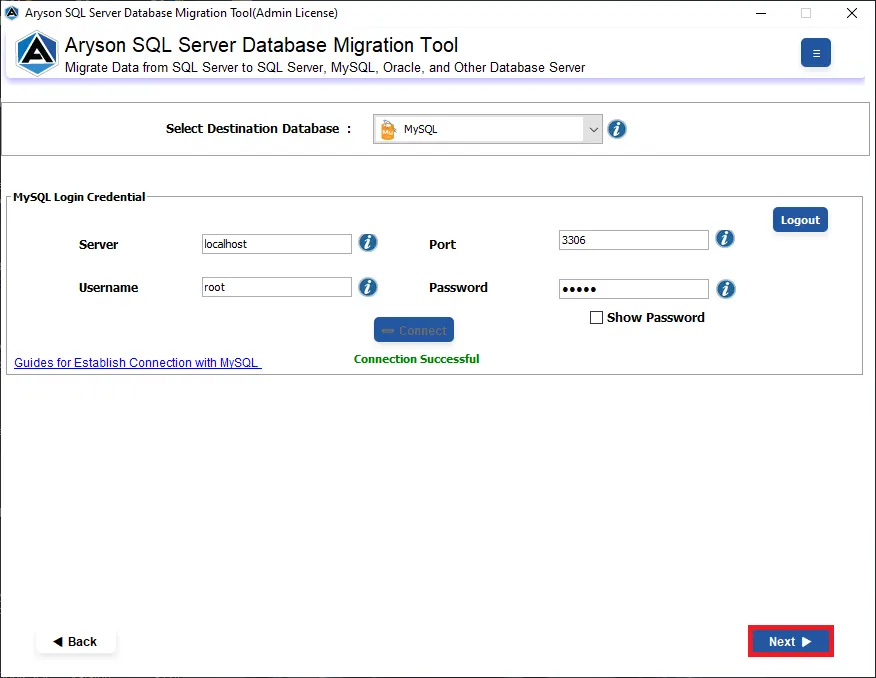Click info icon next to Port field
The width and height of the screenshot is (876, 678).
[x=725, y=239]
